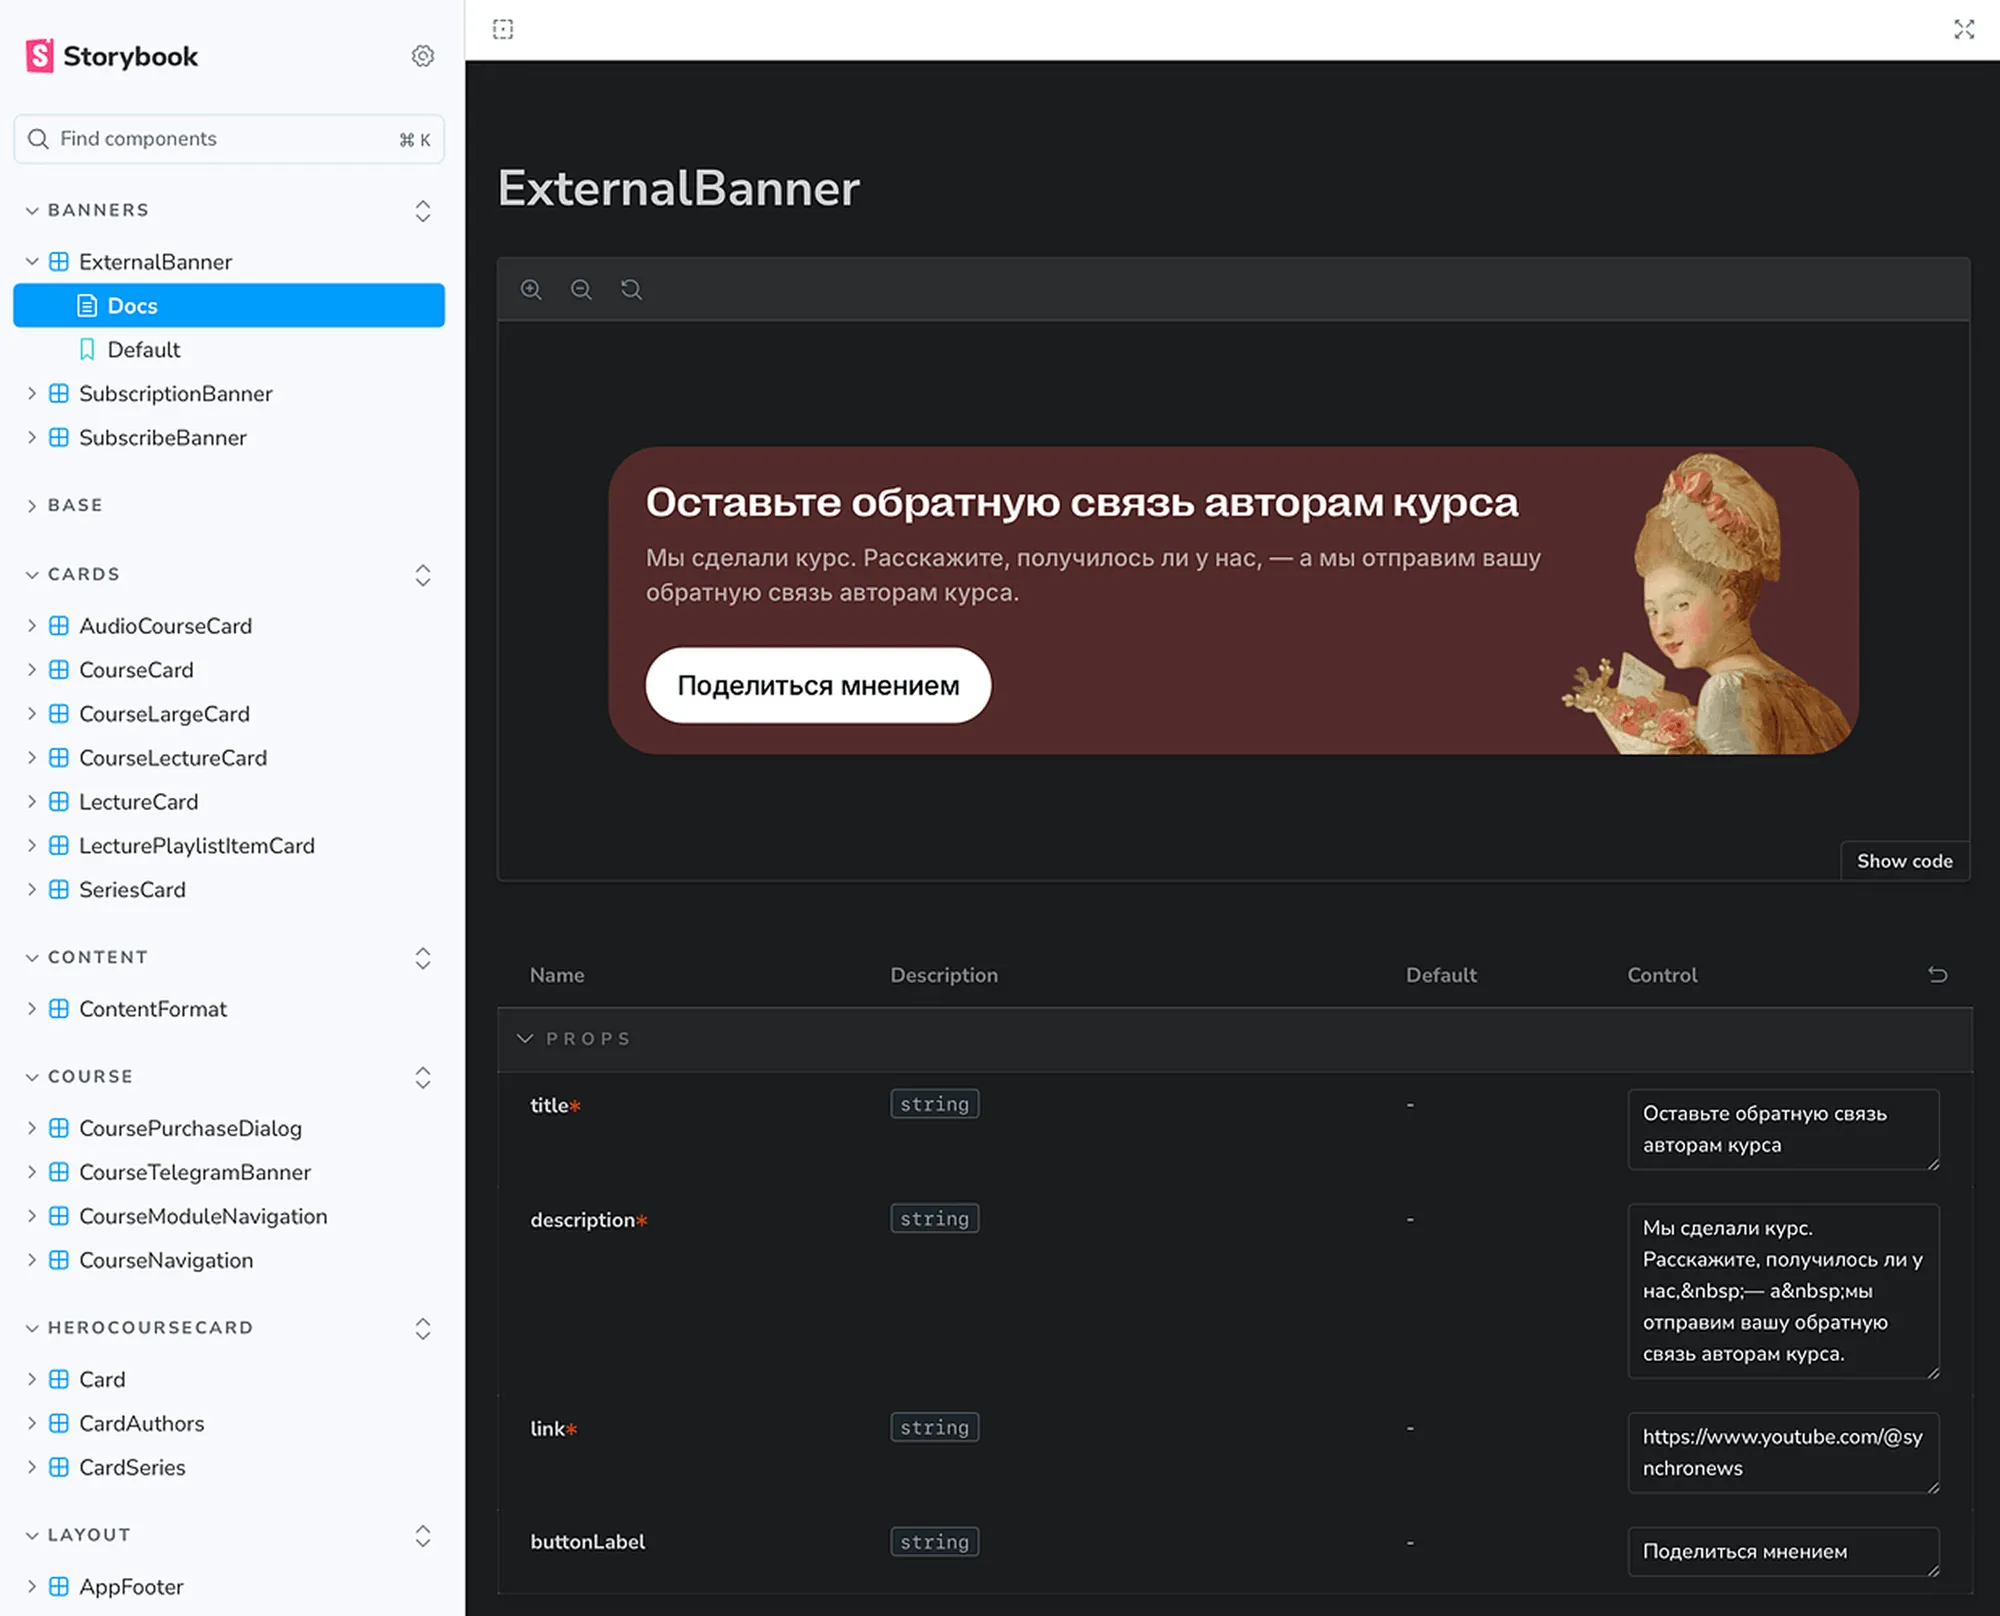Collapse the HEROCOURSECARD section

pyautogui.click(x=140, y=1327)
